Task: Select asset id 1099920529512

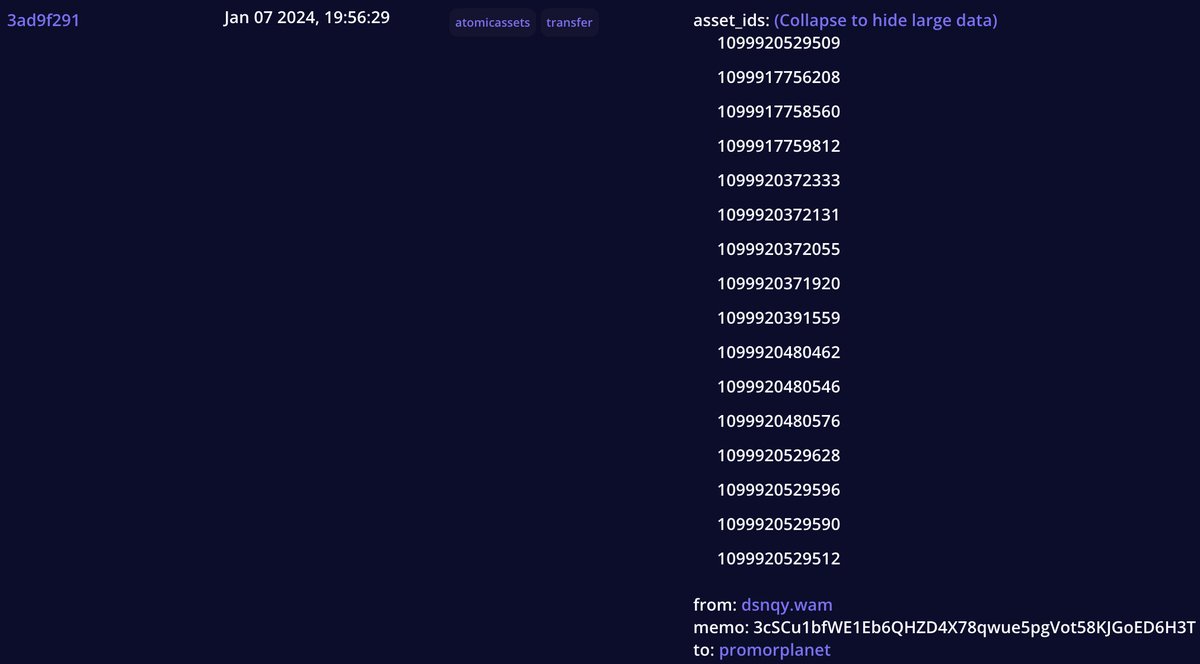Action: pyautogui.click(x=779, y=558)
